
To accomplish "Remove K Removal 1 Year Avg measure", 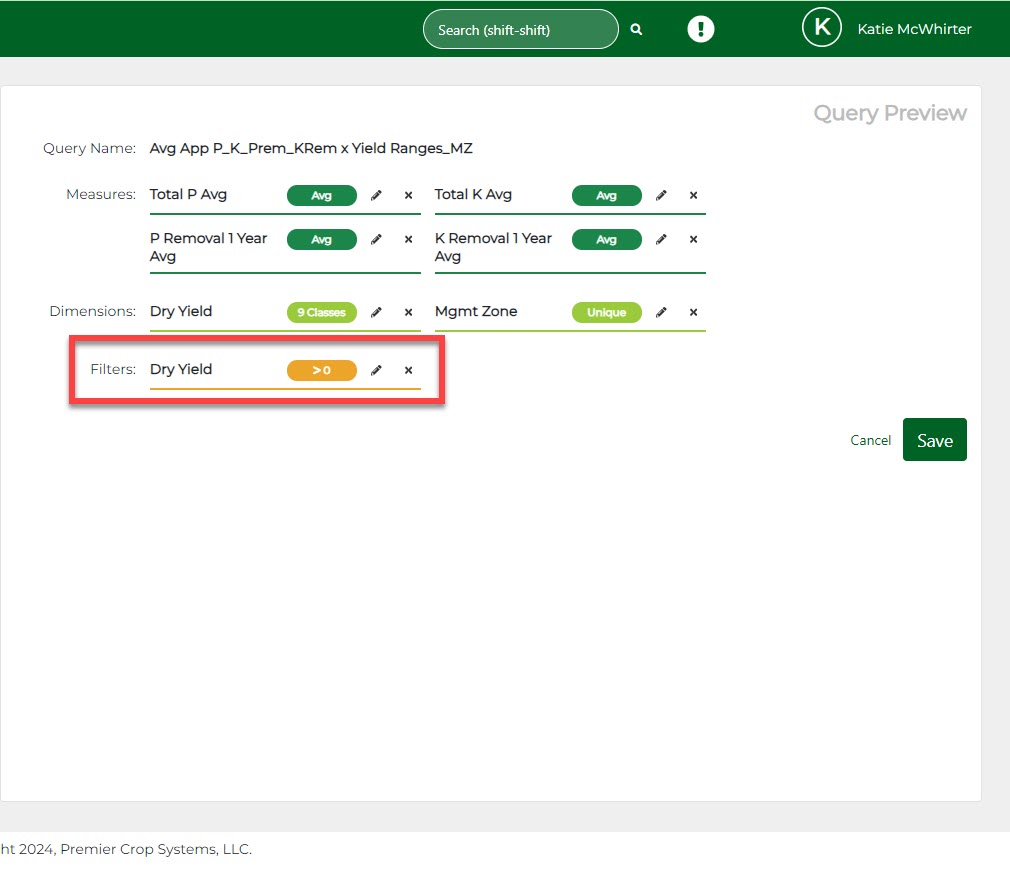I will (693, 240).
